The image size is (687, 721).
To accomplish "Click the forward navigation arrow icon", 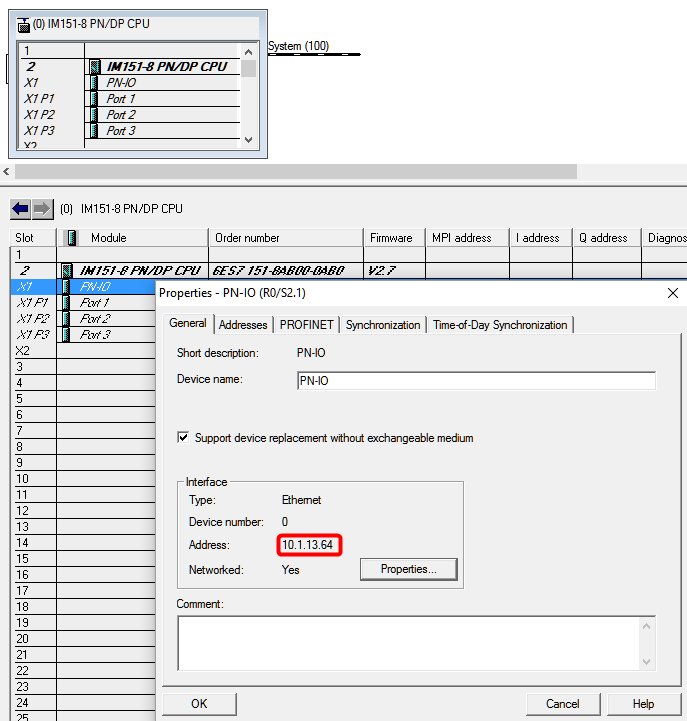I will point(42,209).
